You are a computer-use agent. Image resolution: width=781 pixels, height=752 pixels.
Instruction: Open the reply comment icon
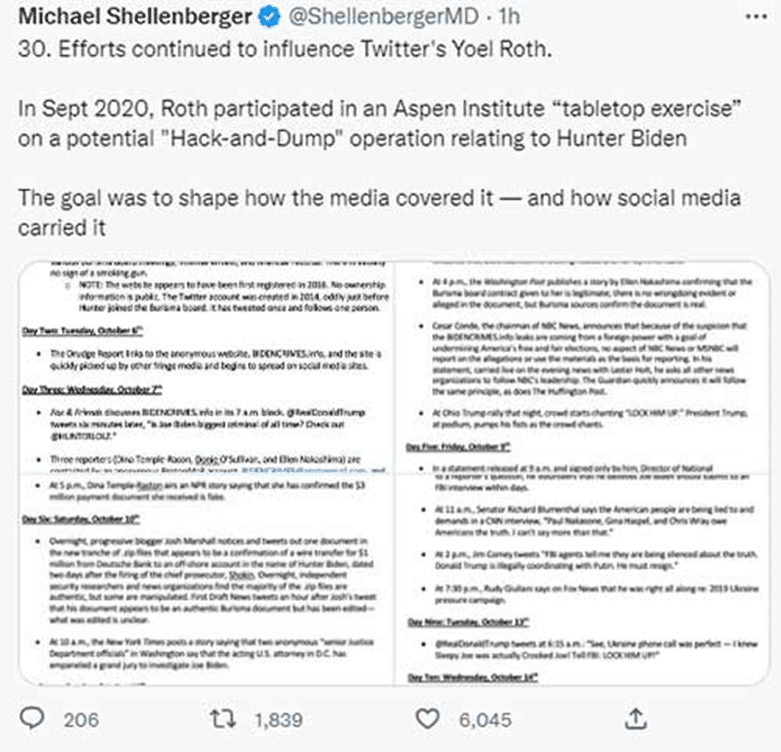click(32, 719)
